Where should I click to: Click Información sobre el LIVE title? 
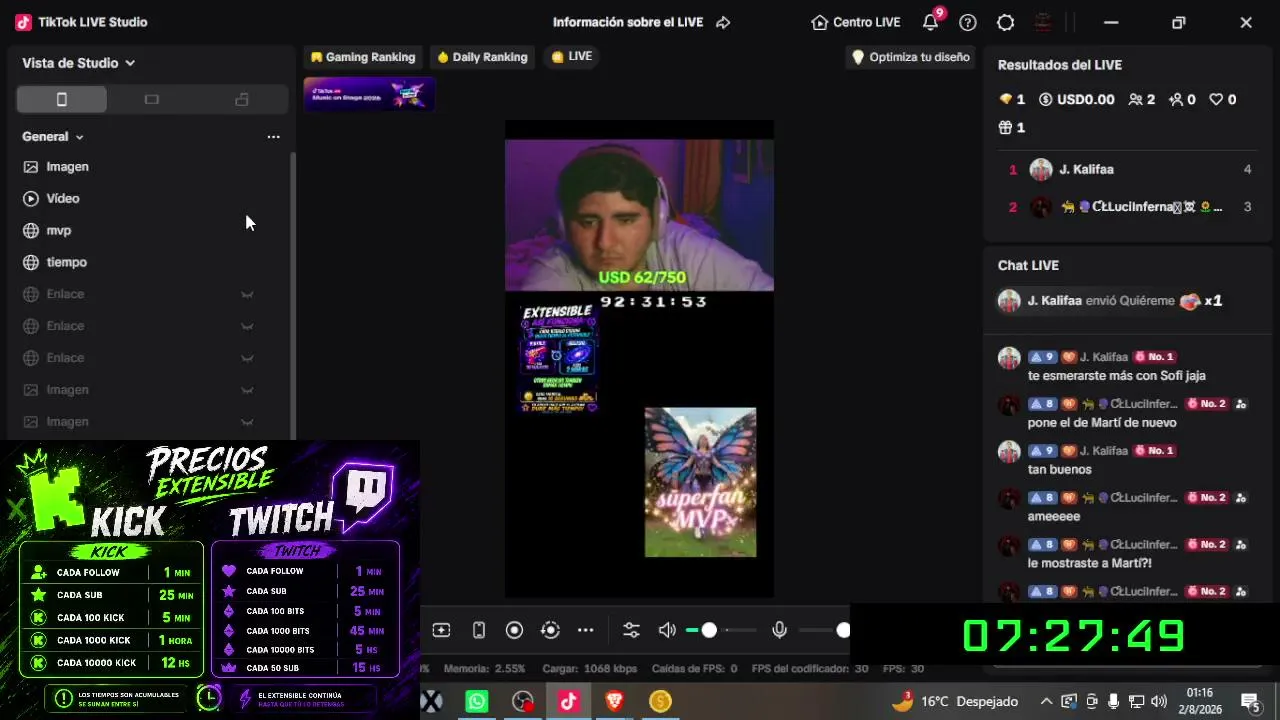(628, 22)
